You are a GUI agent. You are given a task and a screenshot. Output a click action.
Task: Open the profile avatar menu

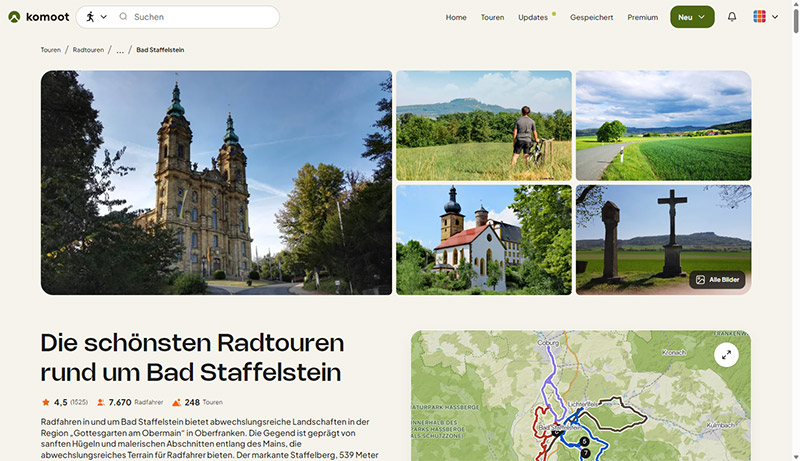pos(765,17)
